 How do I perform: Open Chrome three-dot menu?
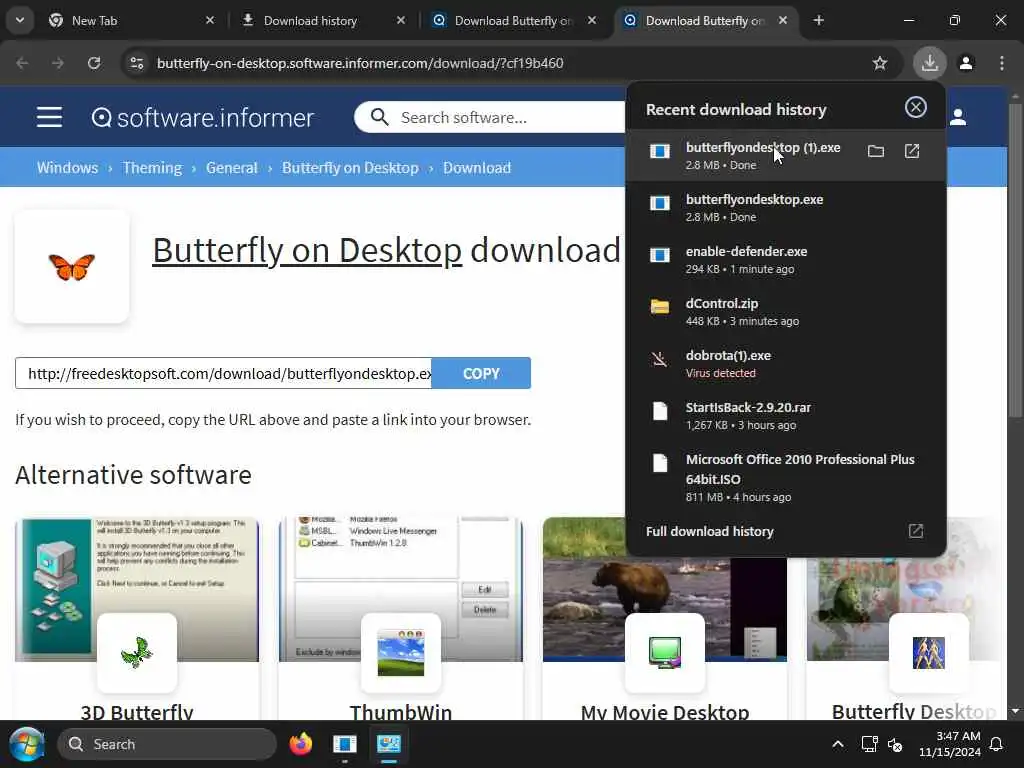[1001, 63]
